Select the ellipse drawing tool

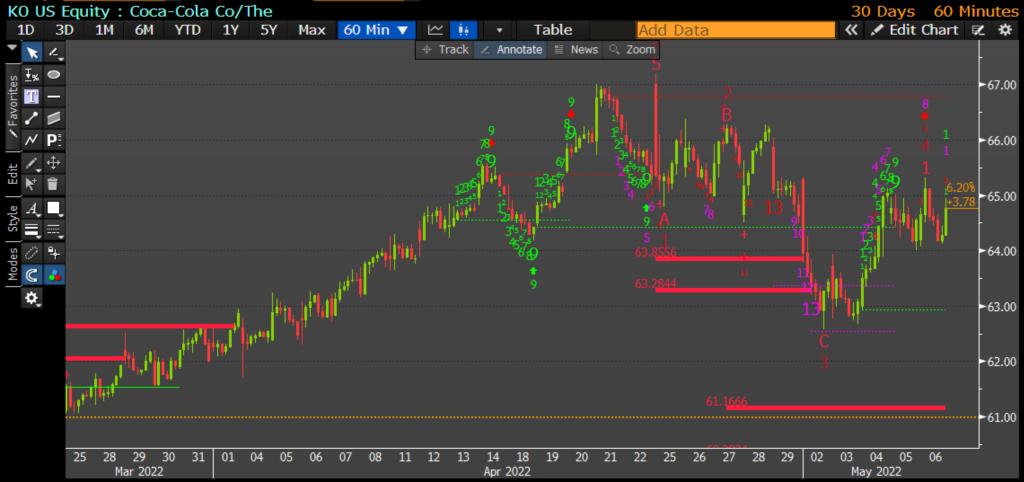coord(54,75)
